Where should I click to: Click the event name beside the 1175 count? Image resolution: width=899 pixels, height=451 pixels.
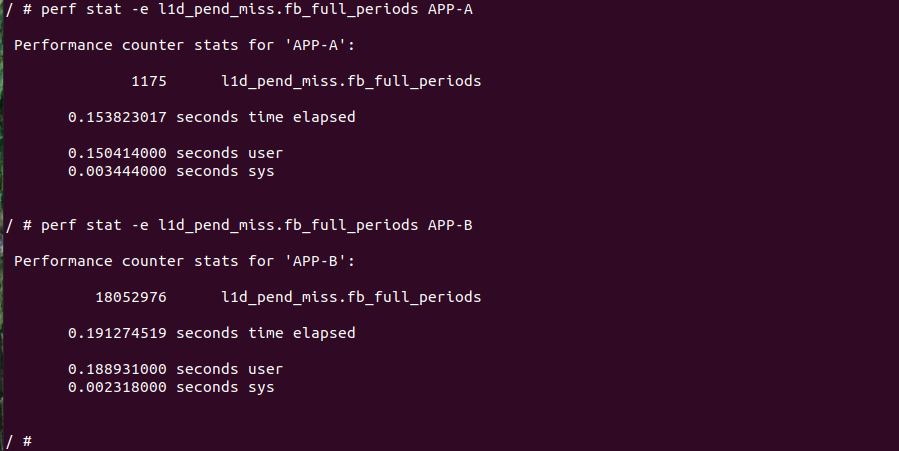[350, 81]
